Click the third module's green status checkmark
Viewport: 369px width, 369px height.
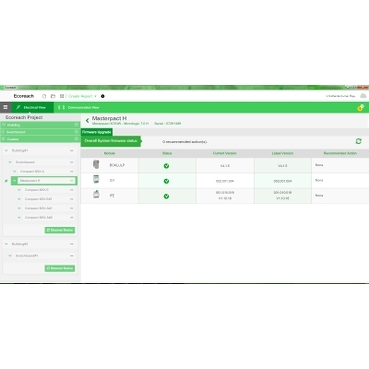click(166, 196)
